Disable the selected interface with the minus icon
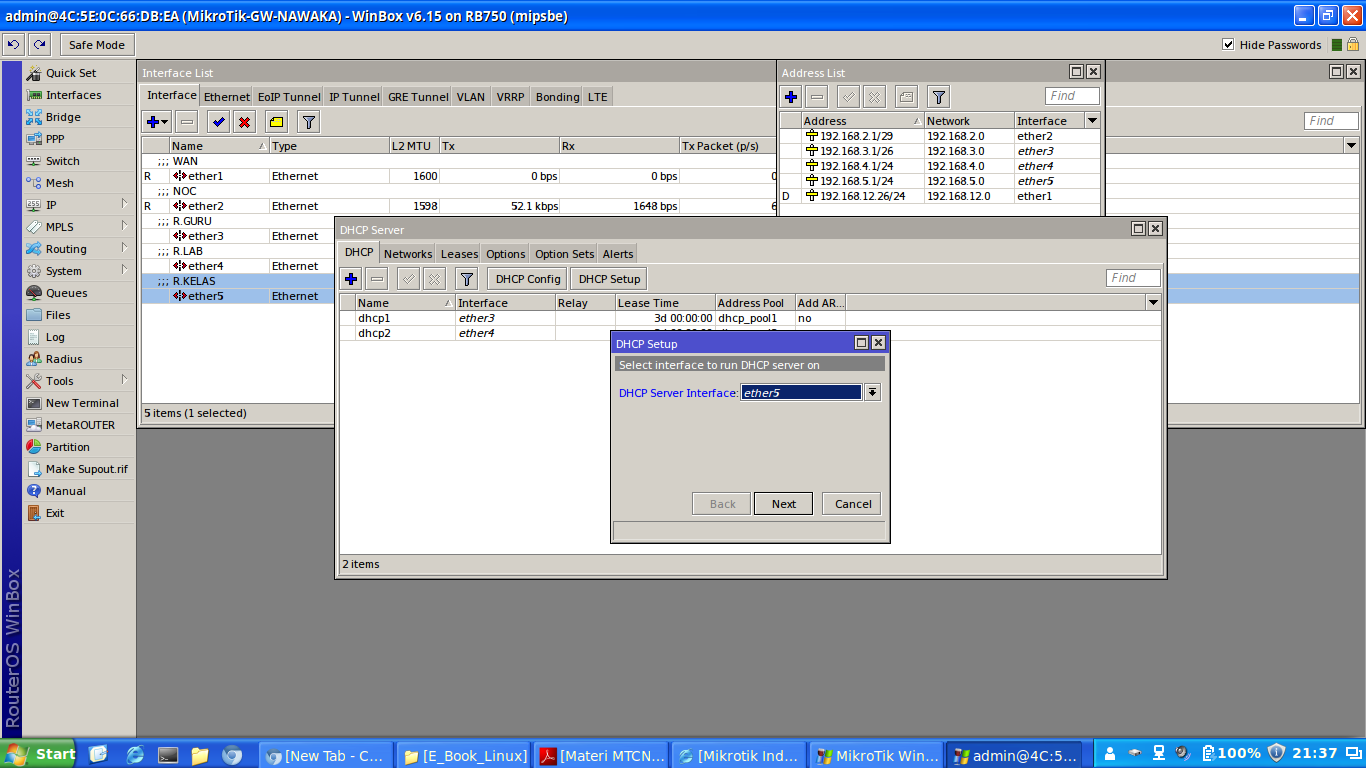This screenshot has height=768, width=1366. (x=186, y=121)
